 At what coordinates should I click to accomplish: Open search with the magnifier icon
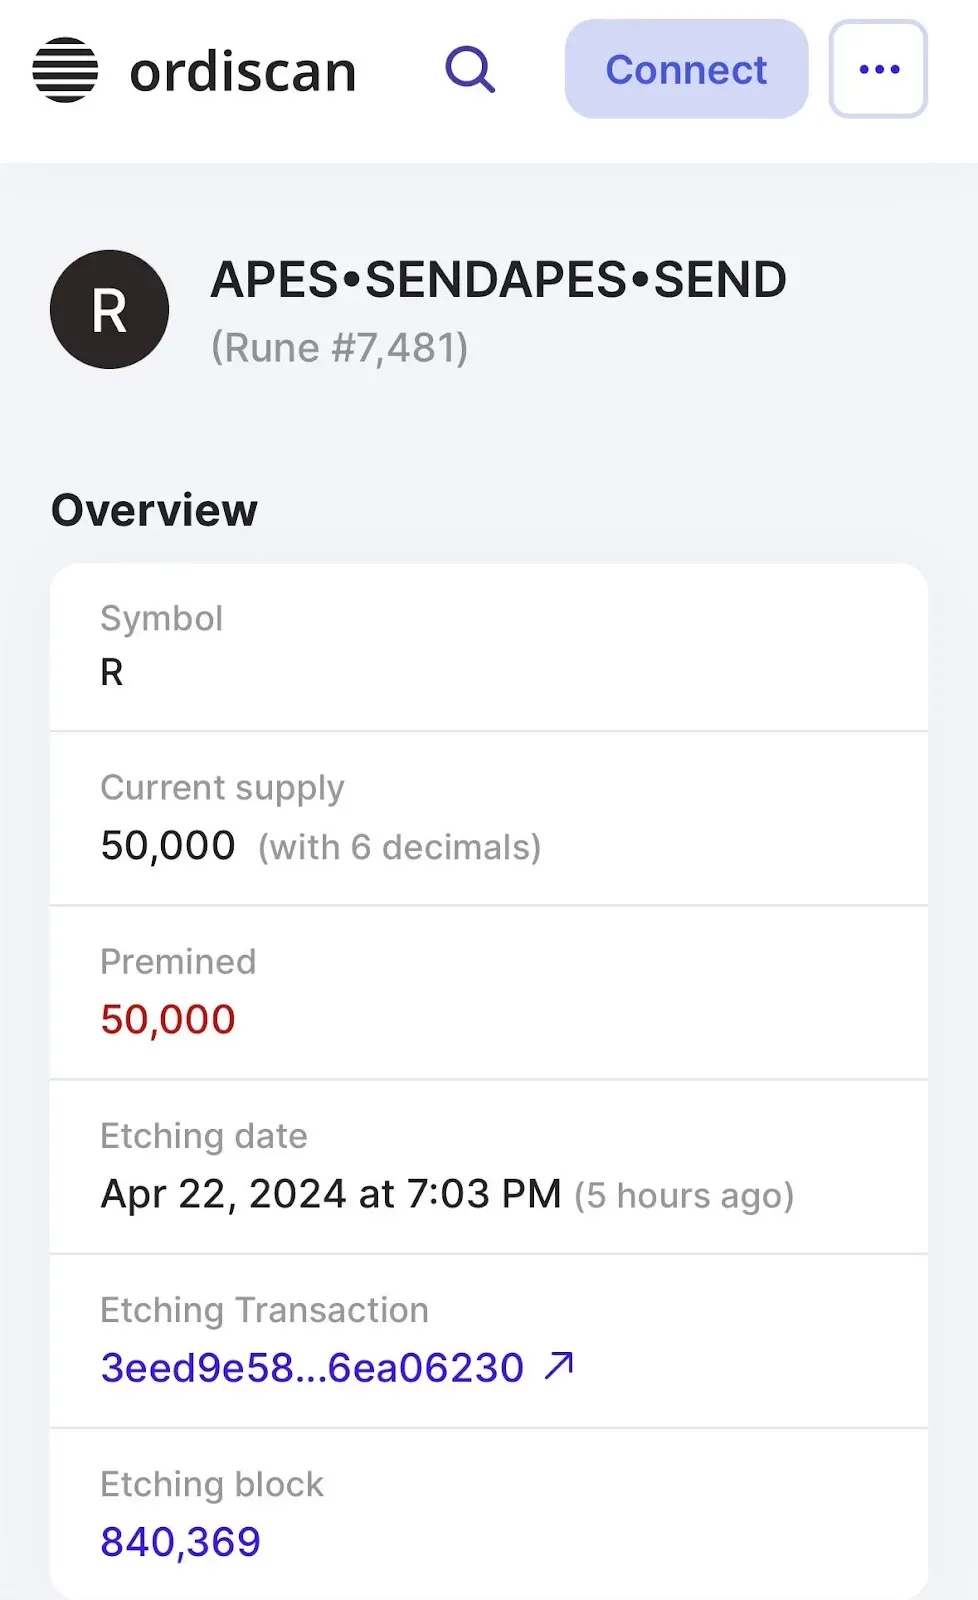(x=470, y=70)
